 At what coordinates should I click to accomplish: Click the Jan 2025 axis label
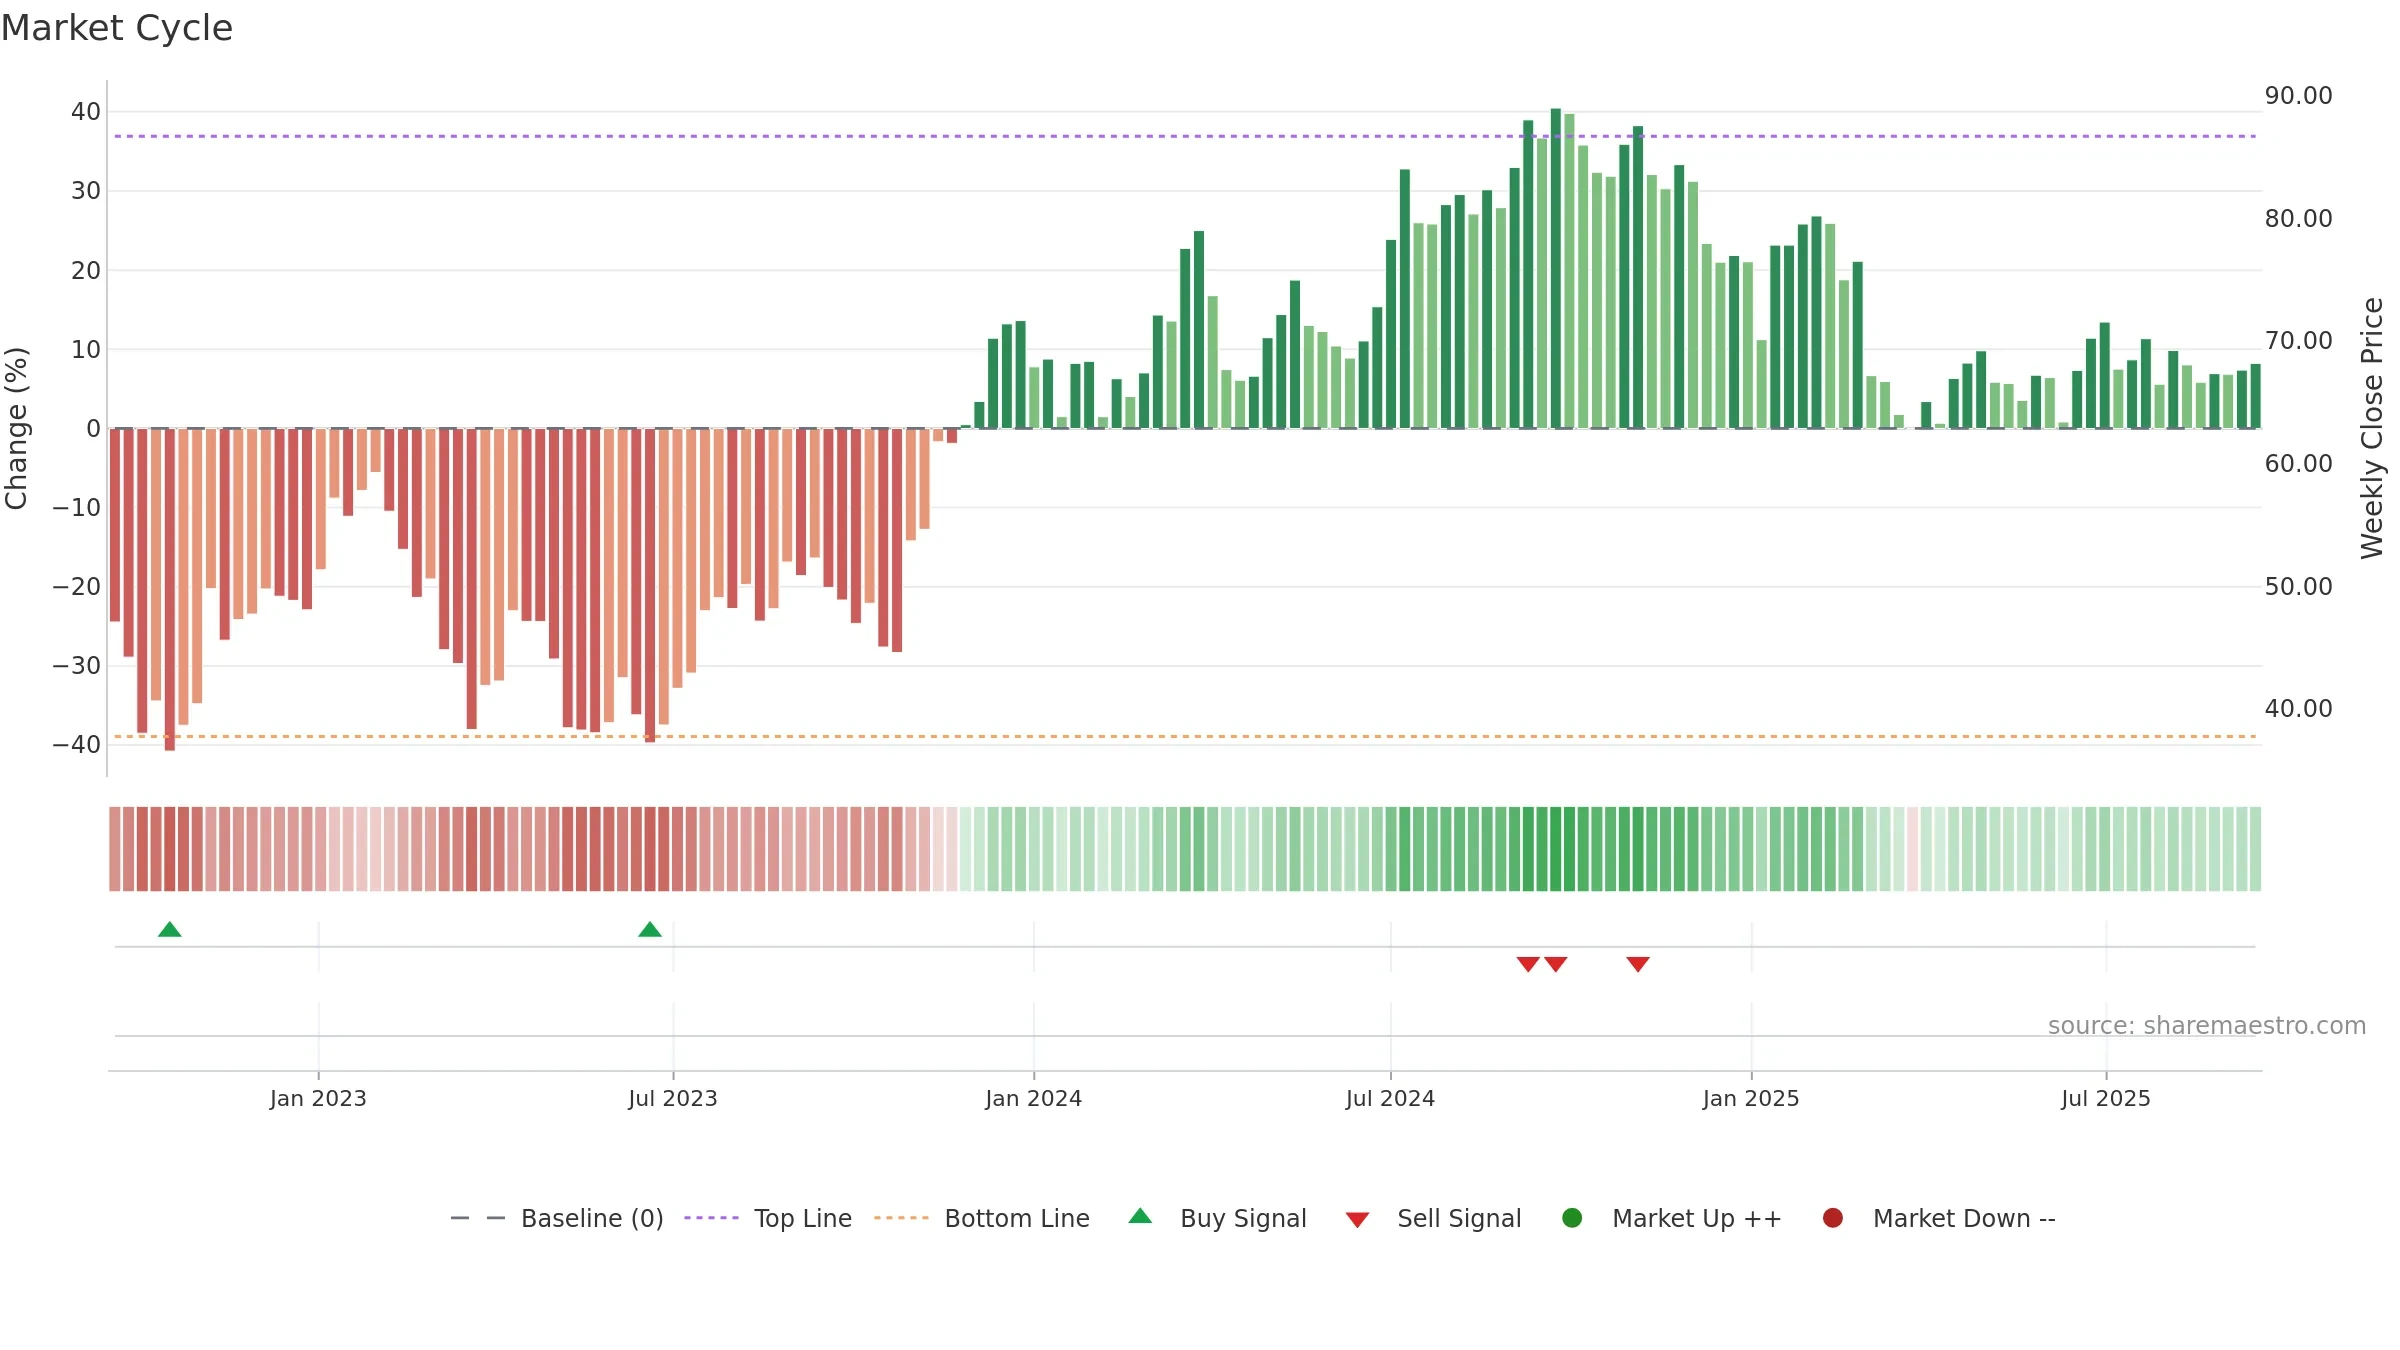pyautogui.click(x=1751, y=1099)
